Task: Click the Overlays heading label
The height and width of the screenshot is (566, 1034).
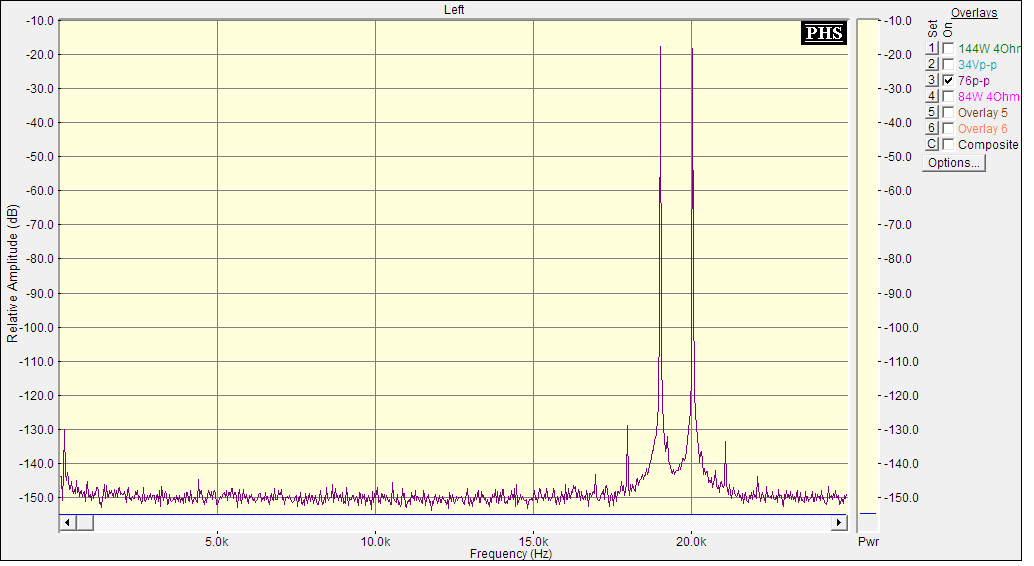Action: tap(973, 13)
